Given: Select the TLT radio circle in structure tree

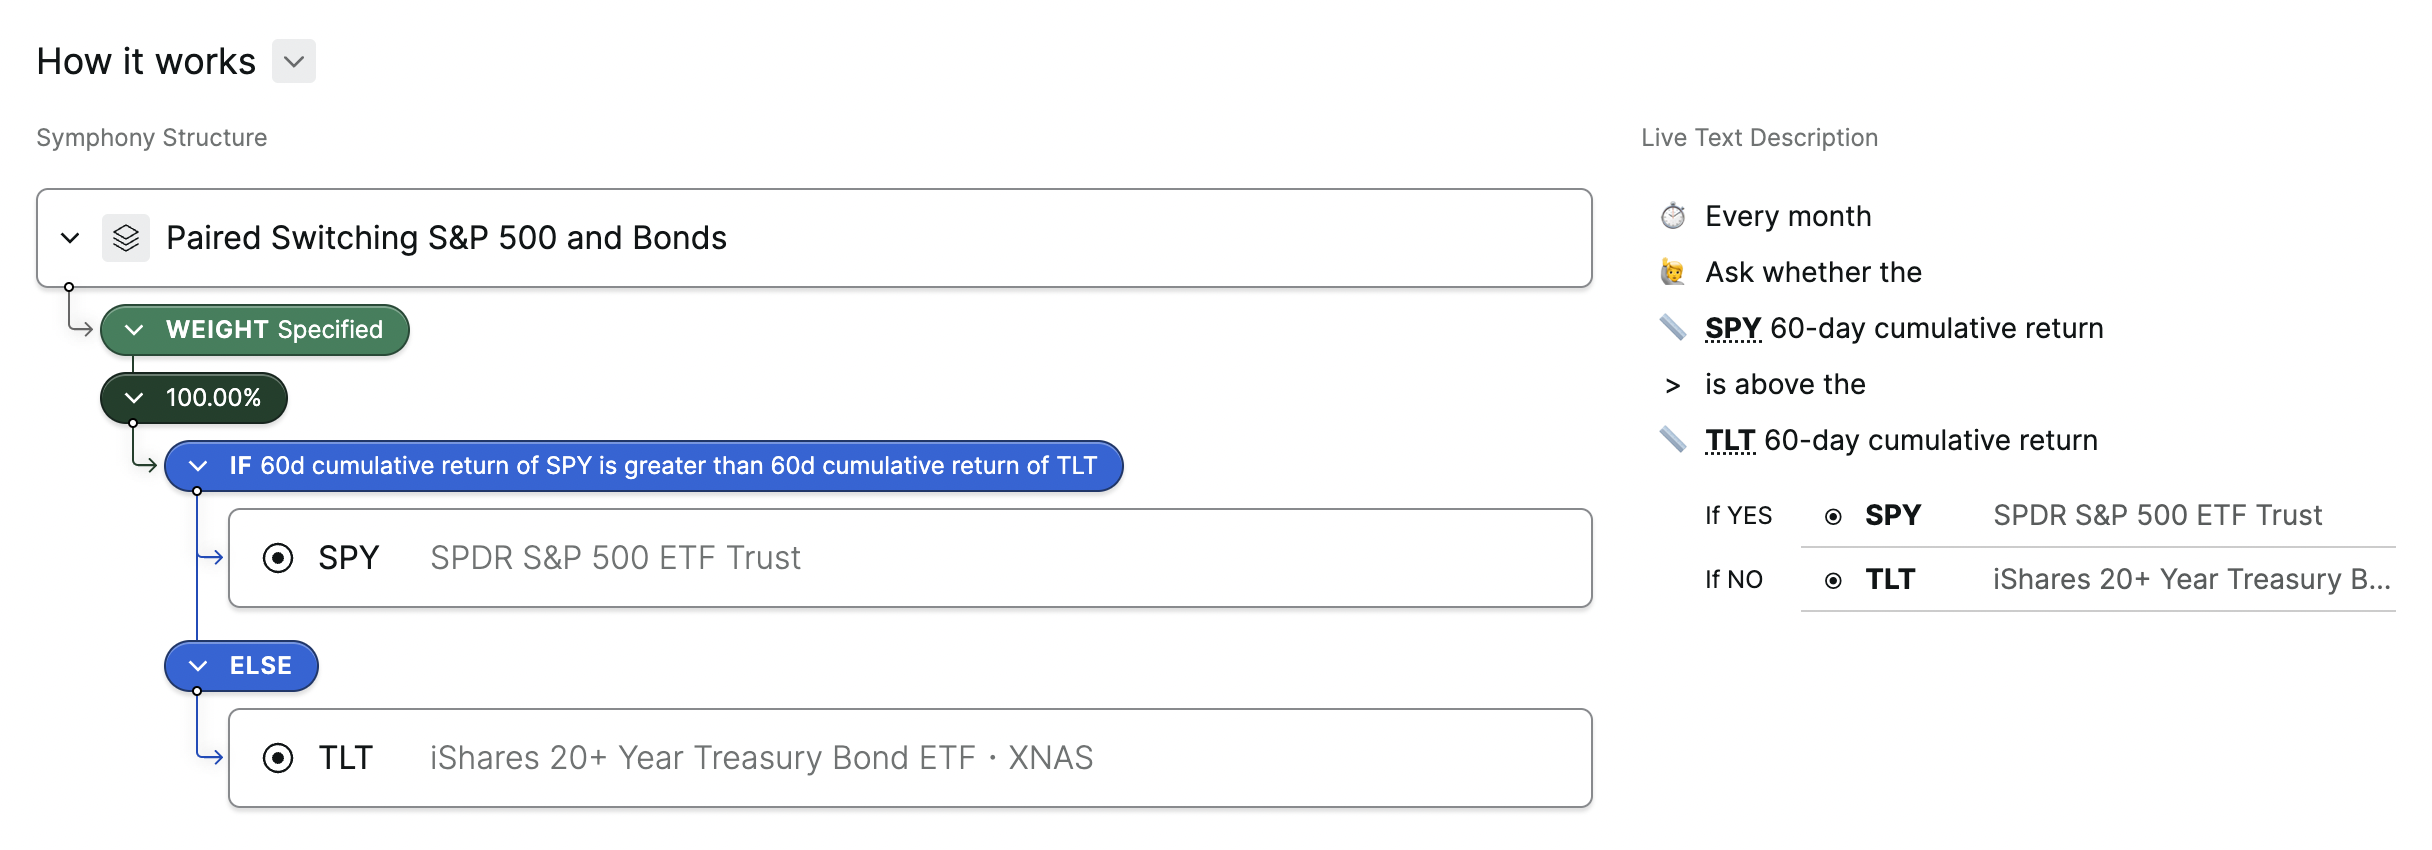Looking at the screenshot, I should coord(278,758).
